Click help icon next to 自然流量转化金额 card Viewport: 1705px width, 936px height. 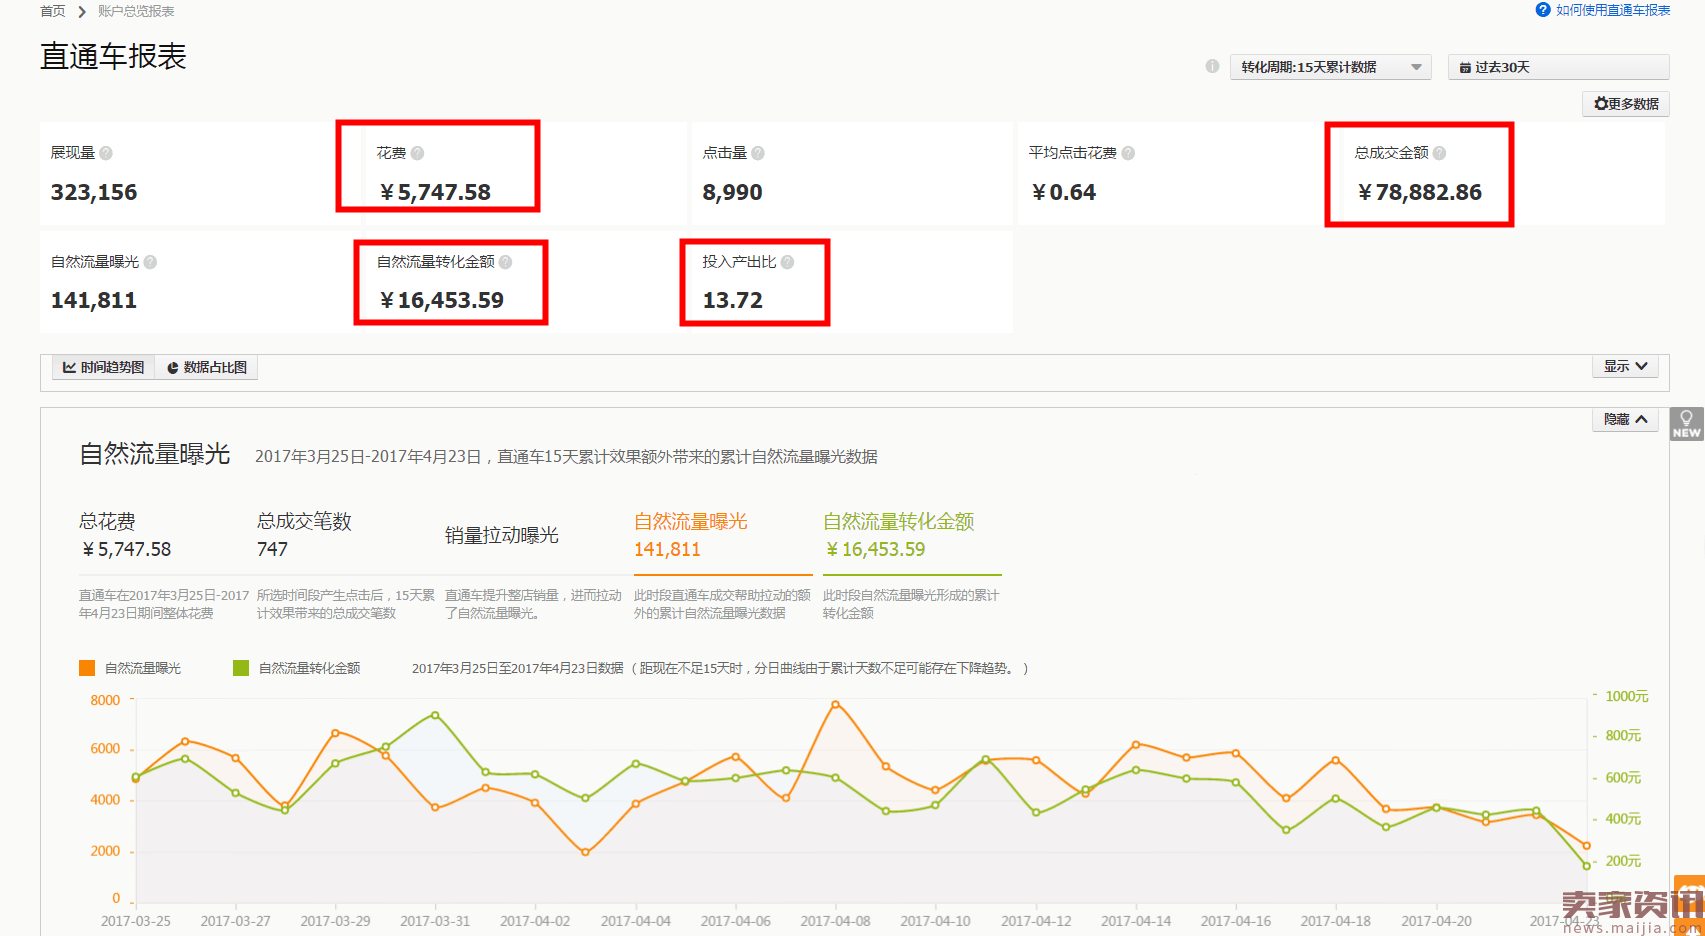pyautogui.click(x=505, y=262)
